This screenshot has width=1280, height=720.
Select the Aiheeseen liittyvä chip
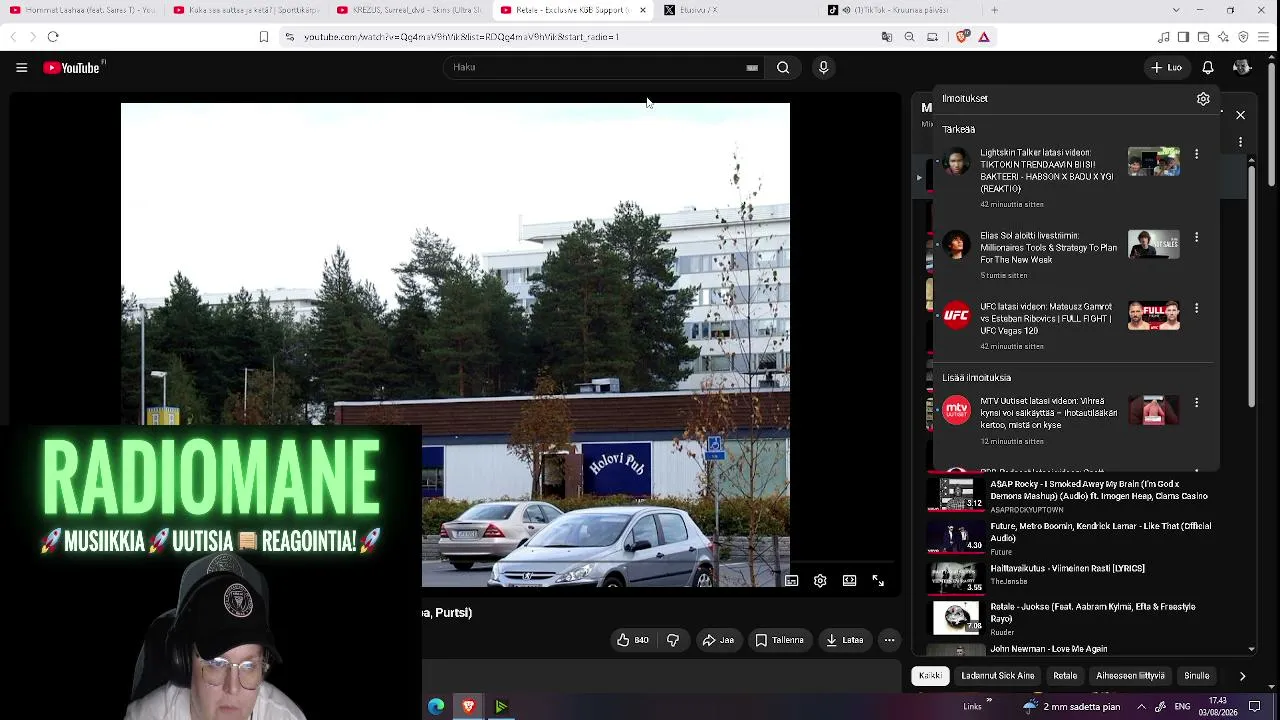1130,676
